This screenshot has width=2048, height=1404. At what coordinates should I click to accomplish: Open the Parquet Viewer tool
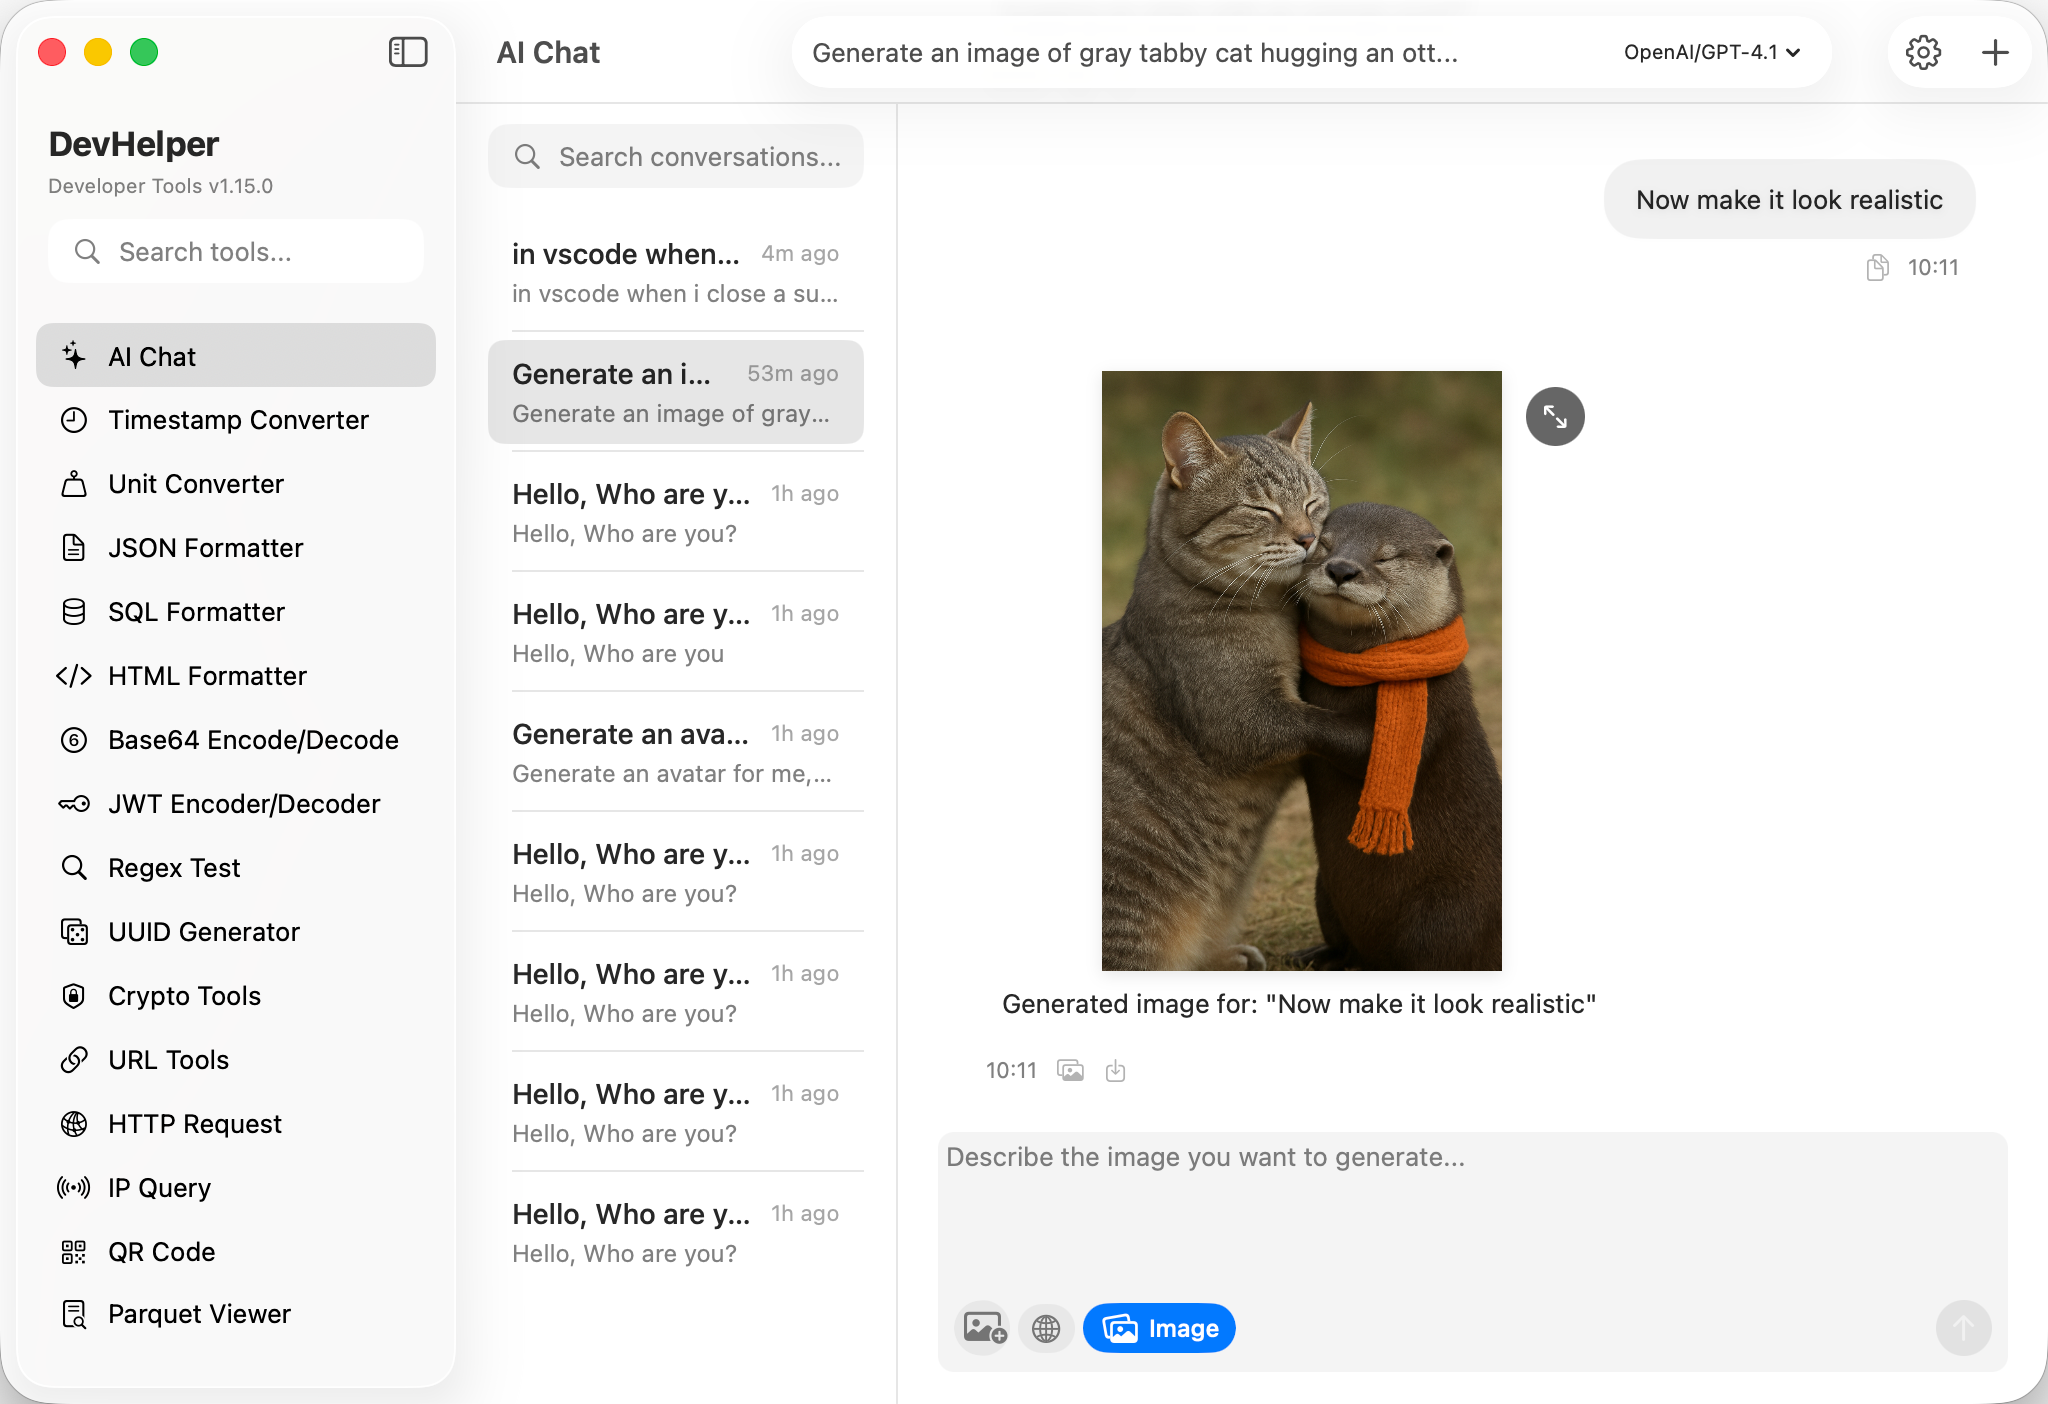click(x=199, y=1314)
